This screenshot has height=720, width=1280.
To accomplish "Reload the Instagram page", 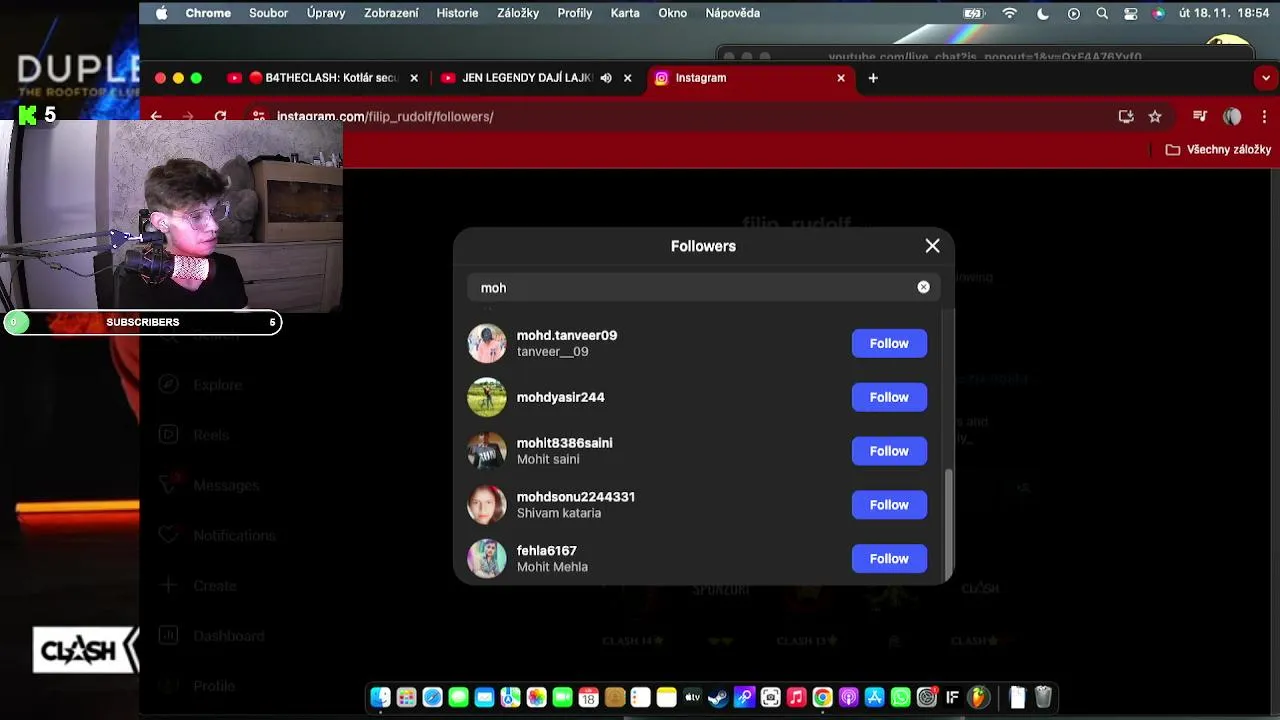I will tap(220, 117).
